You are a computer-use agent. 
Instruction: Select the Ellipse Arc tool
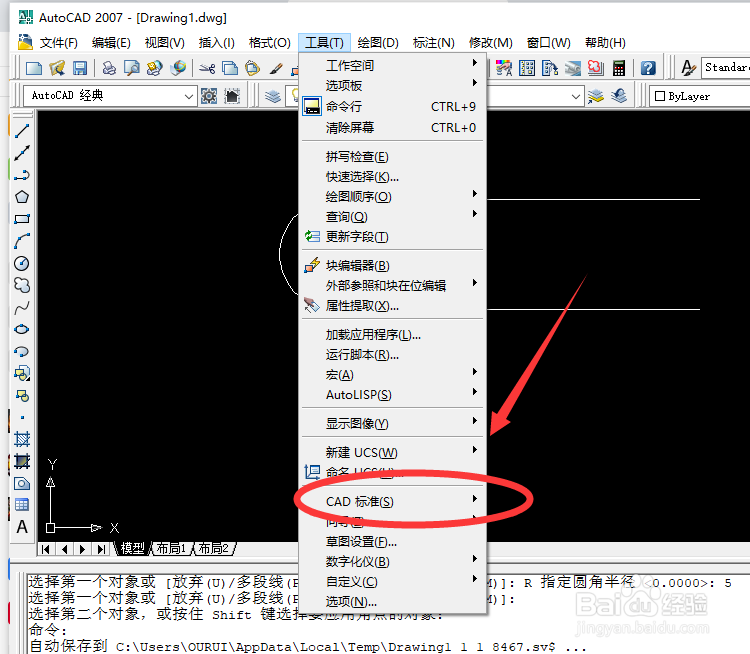point(22,352)
